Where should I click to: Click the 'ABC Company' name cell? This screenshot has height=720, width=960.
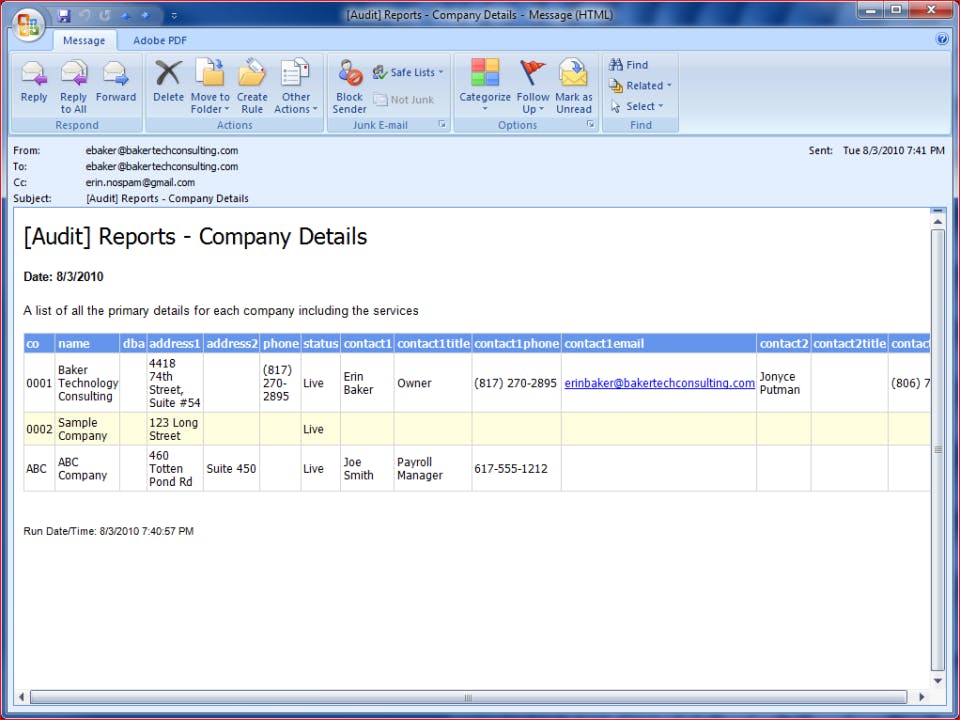tap(88, 469)
